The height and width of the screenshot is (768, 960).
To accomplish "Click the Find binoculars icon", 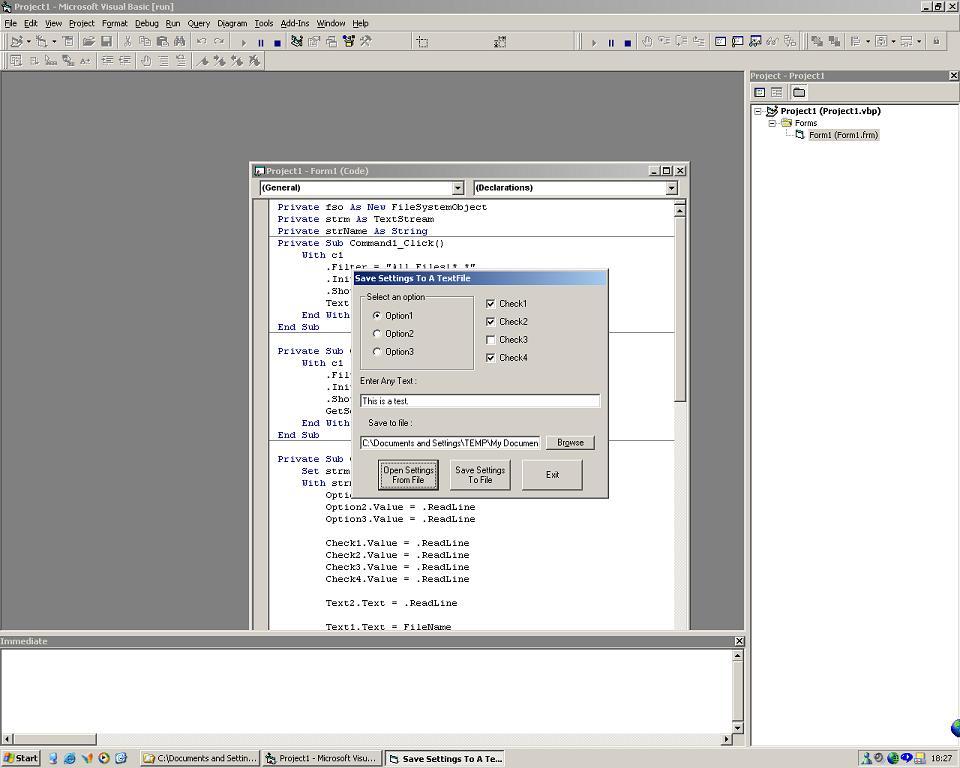I will pos(179,42).
